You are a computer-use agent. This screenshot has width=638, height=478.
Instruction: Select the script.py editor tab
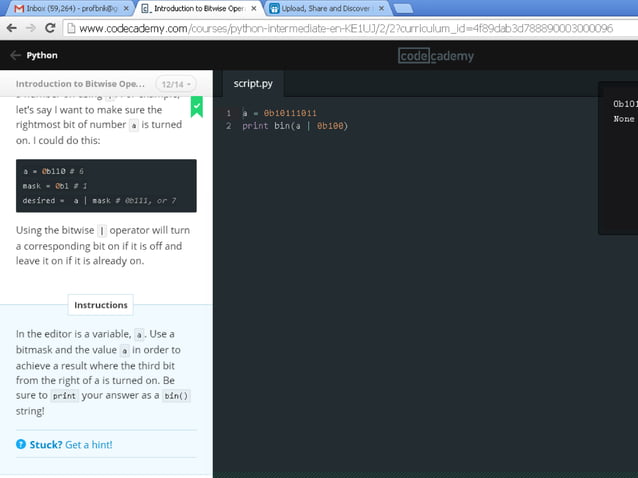(253, 83)
